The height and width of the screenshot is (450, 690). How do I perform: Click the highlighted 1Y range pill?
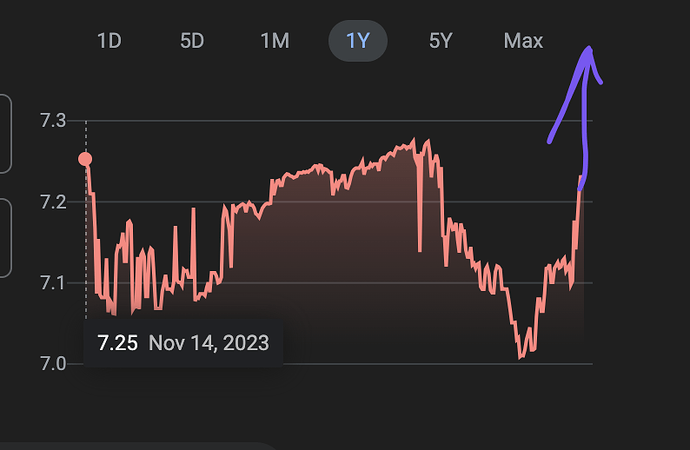(358, 41)
